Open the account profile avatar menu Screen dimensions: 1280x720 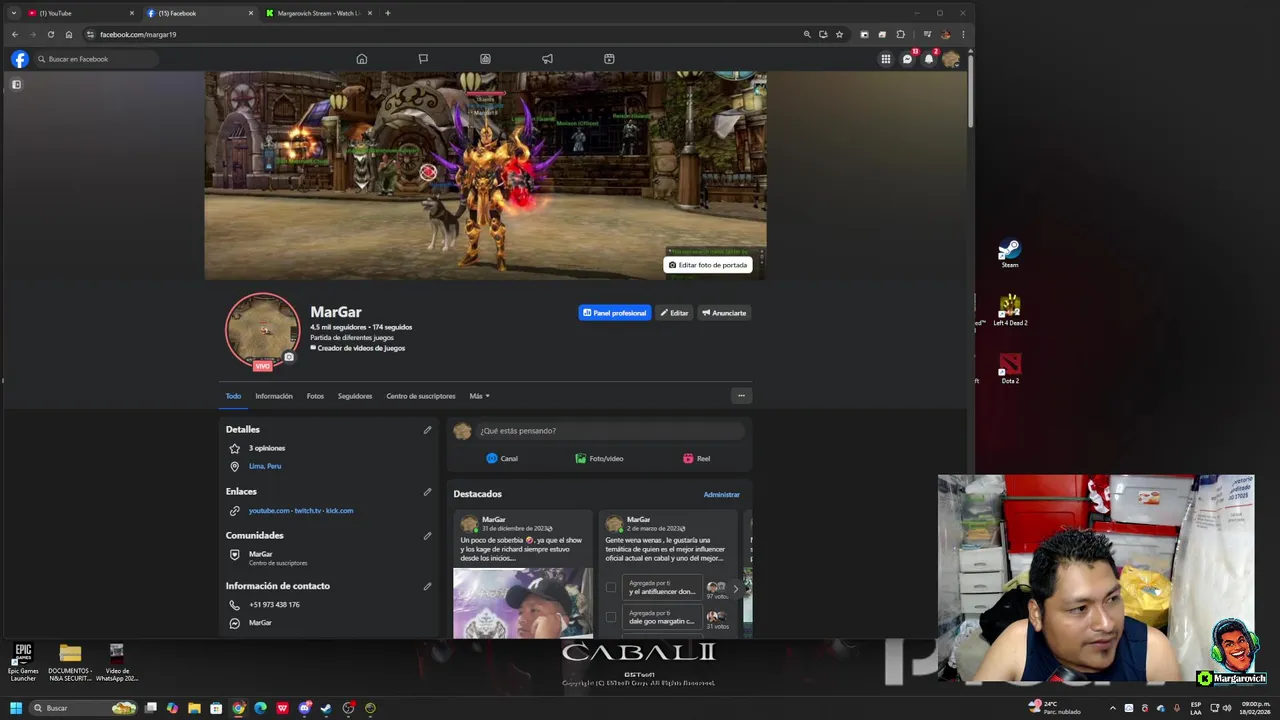(x=951, y=59)
